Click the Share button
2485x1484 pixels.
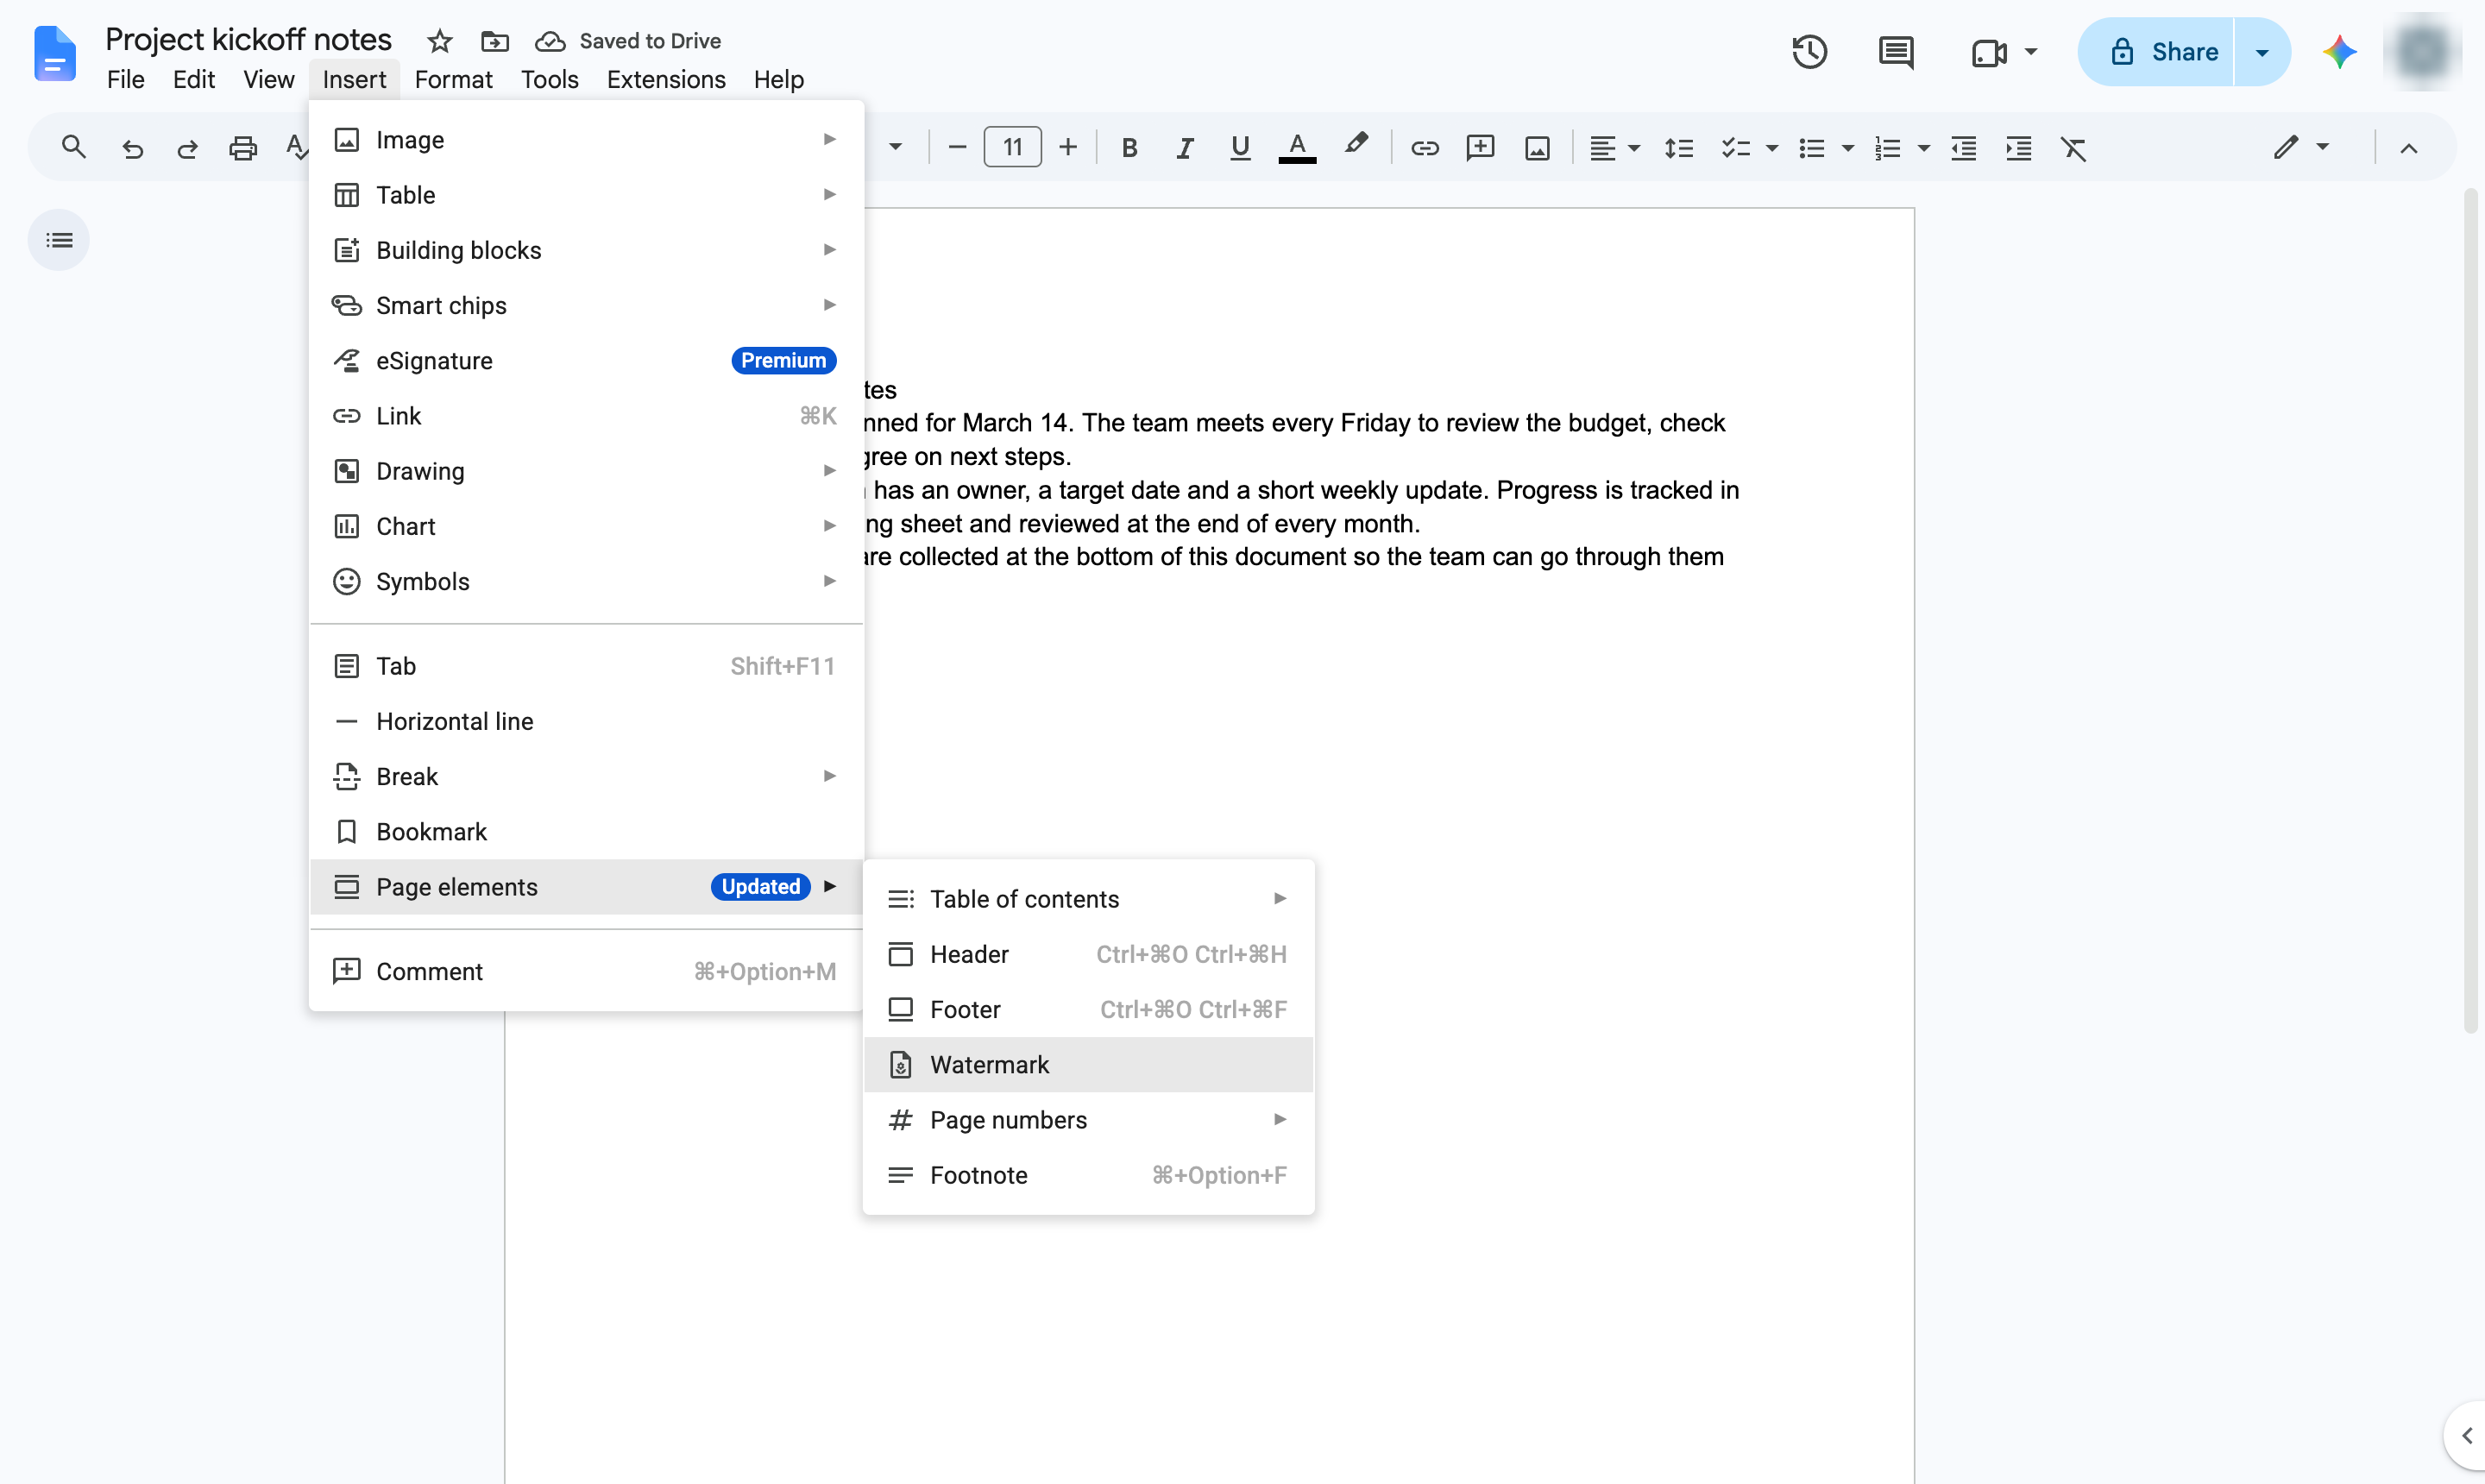click(x=2156, y=52)
